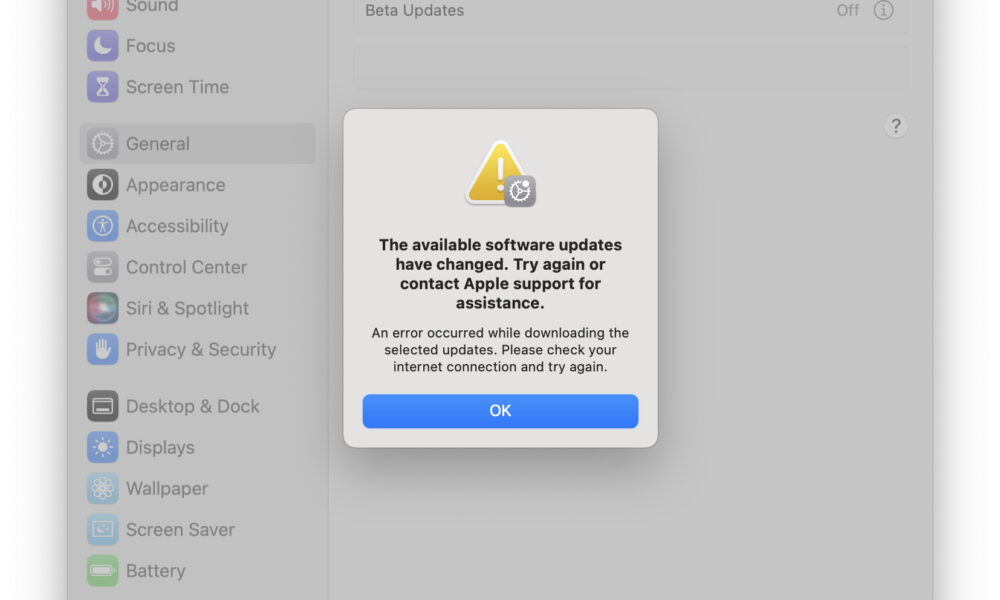Select General in the sidebar

point(198,143)
